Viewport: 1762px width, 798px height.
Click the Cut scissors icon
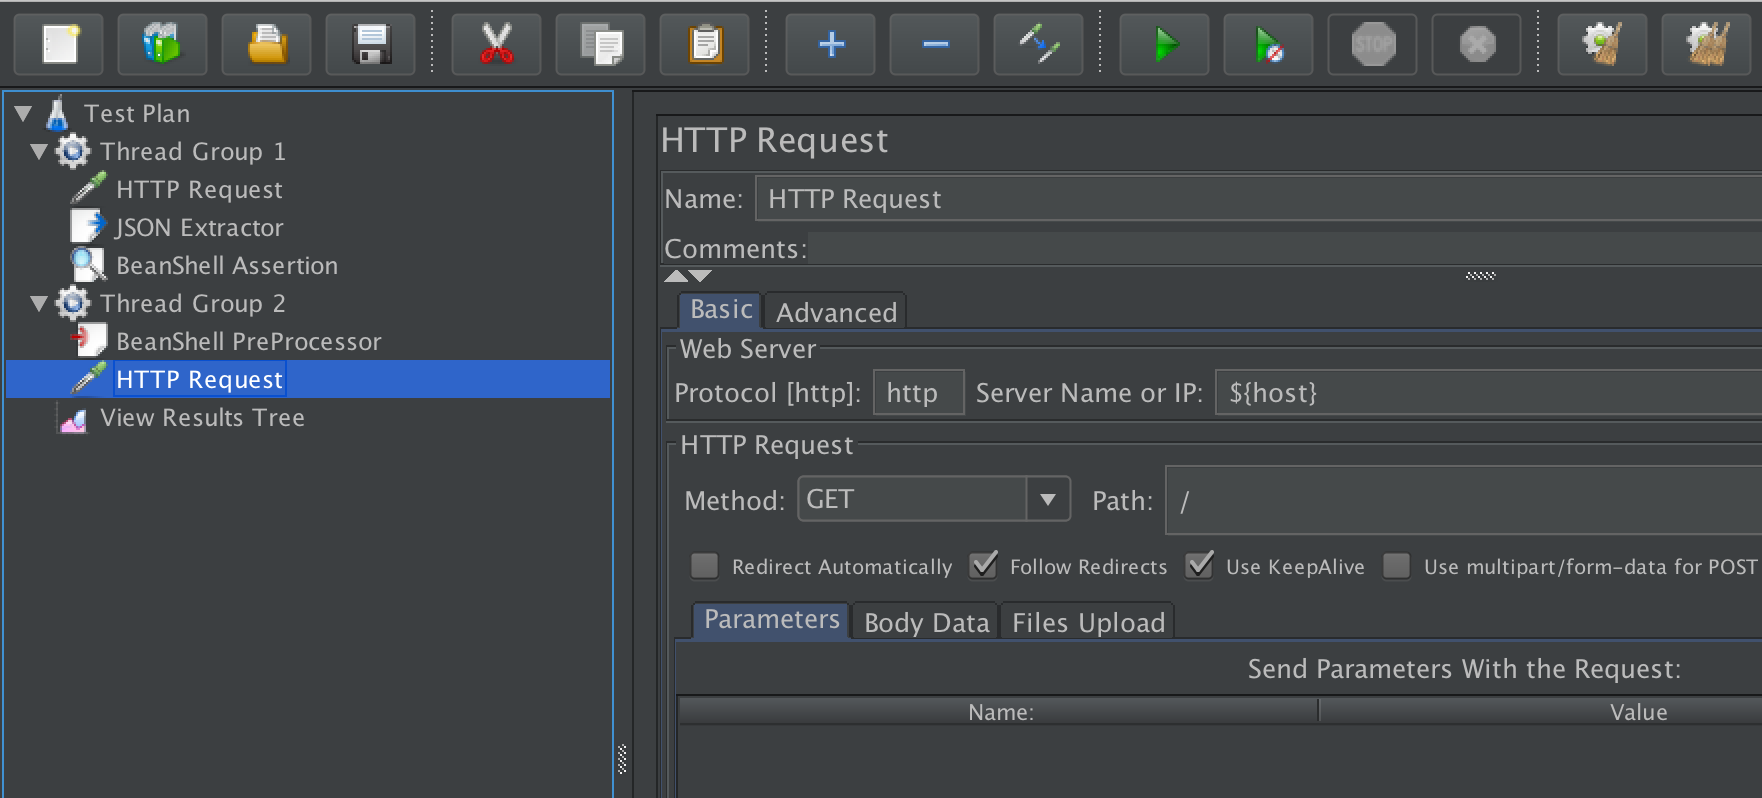pyautogui.click(x=496, y=44)
